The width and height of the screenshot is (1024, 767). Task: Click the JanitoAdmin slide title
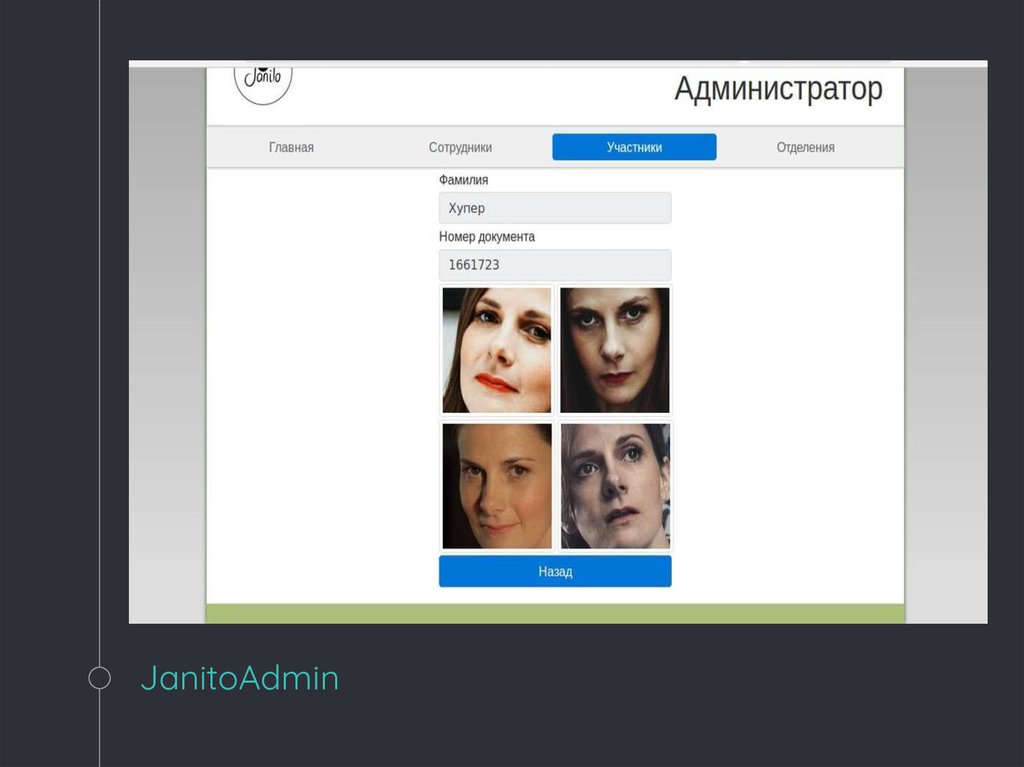point(239,678)
